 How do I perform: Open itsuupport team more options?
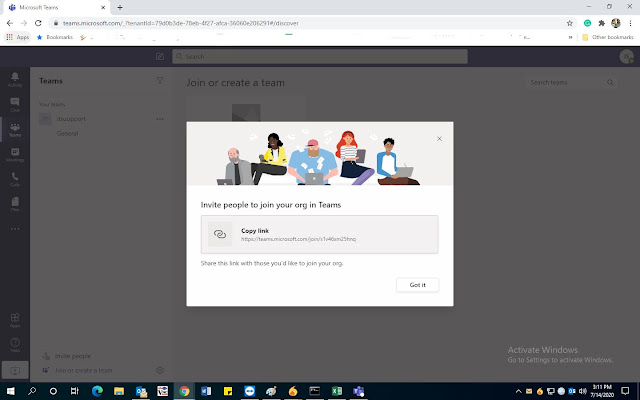coord(160,119)
